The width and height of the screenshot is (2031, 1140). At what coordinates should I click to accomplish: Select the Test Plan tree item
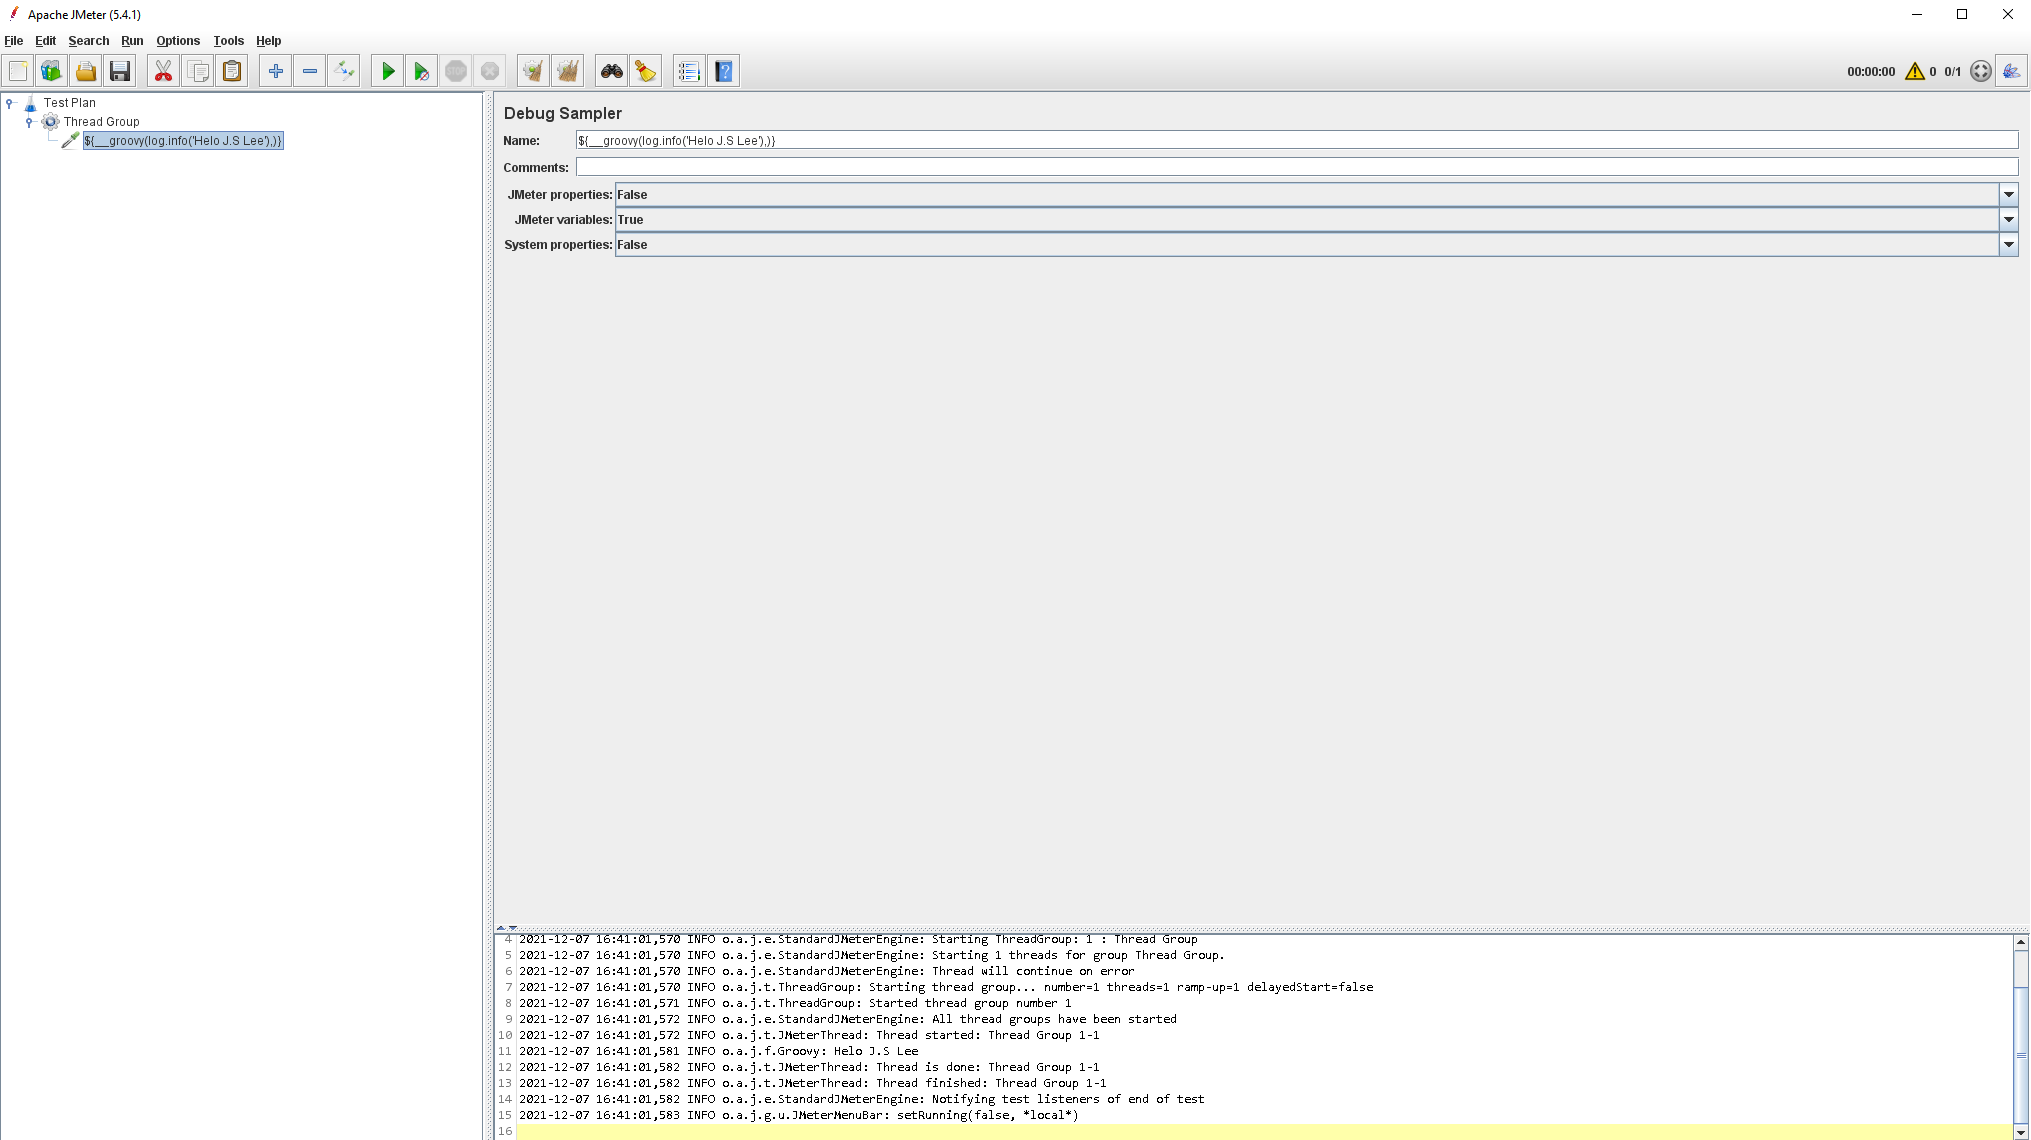(69, 103)
